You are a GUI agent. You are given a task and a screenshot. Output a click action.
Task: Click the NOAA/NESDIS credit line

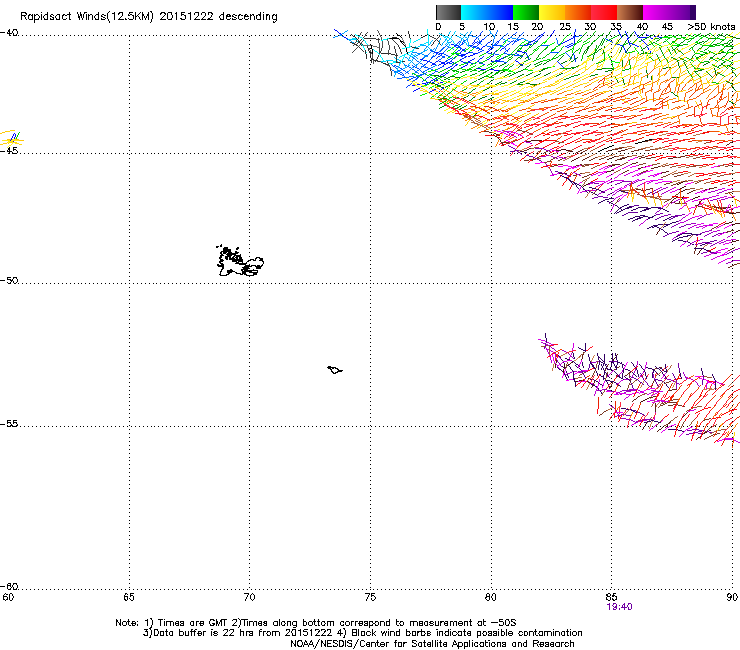(432, 644)
